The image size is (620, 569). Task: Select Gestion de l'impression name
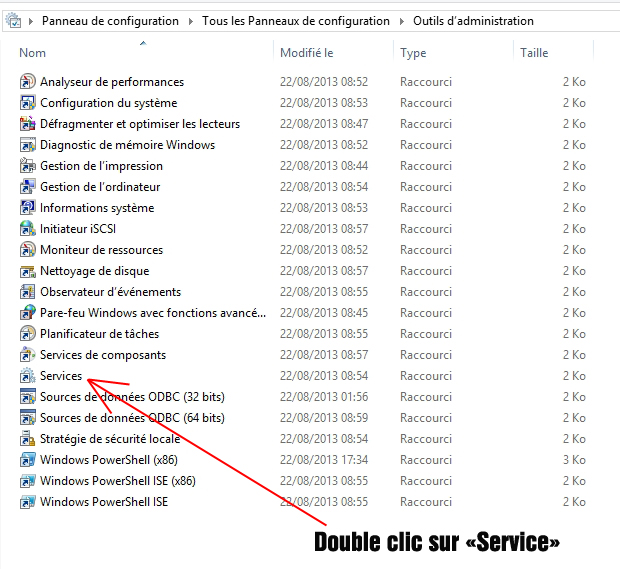coord(101,166)
